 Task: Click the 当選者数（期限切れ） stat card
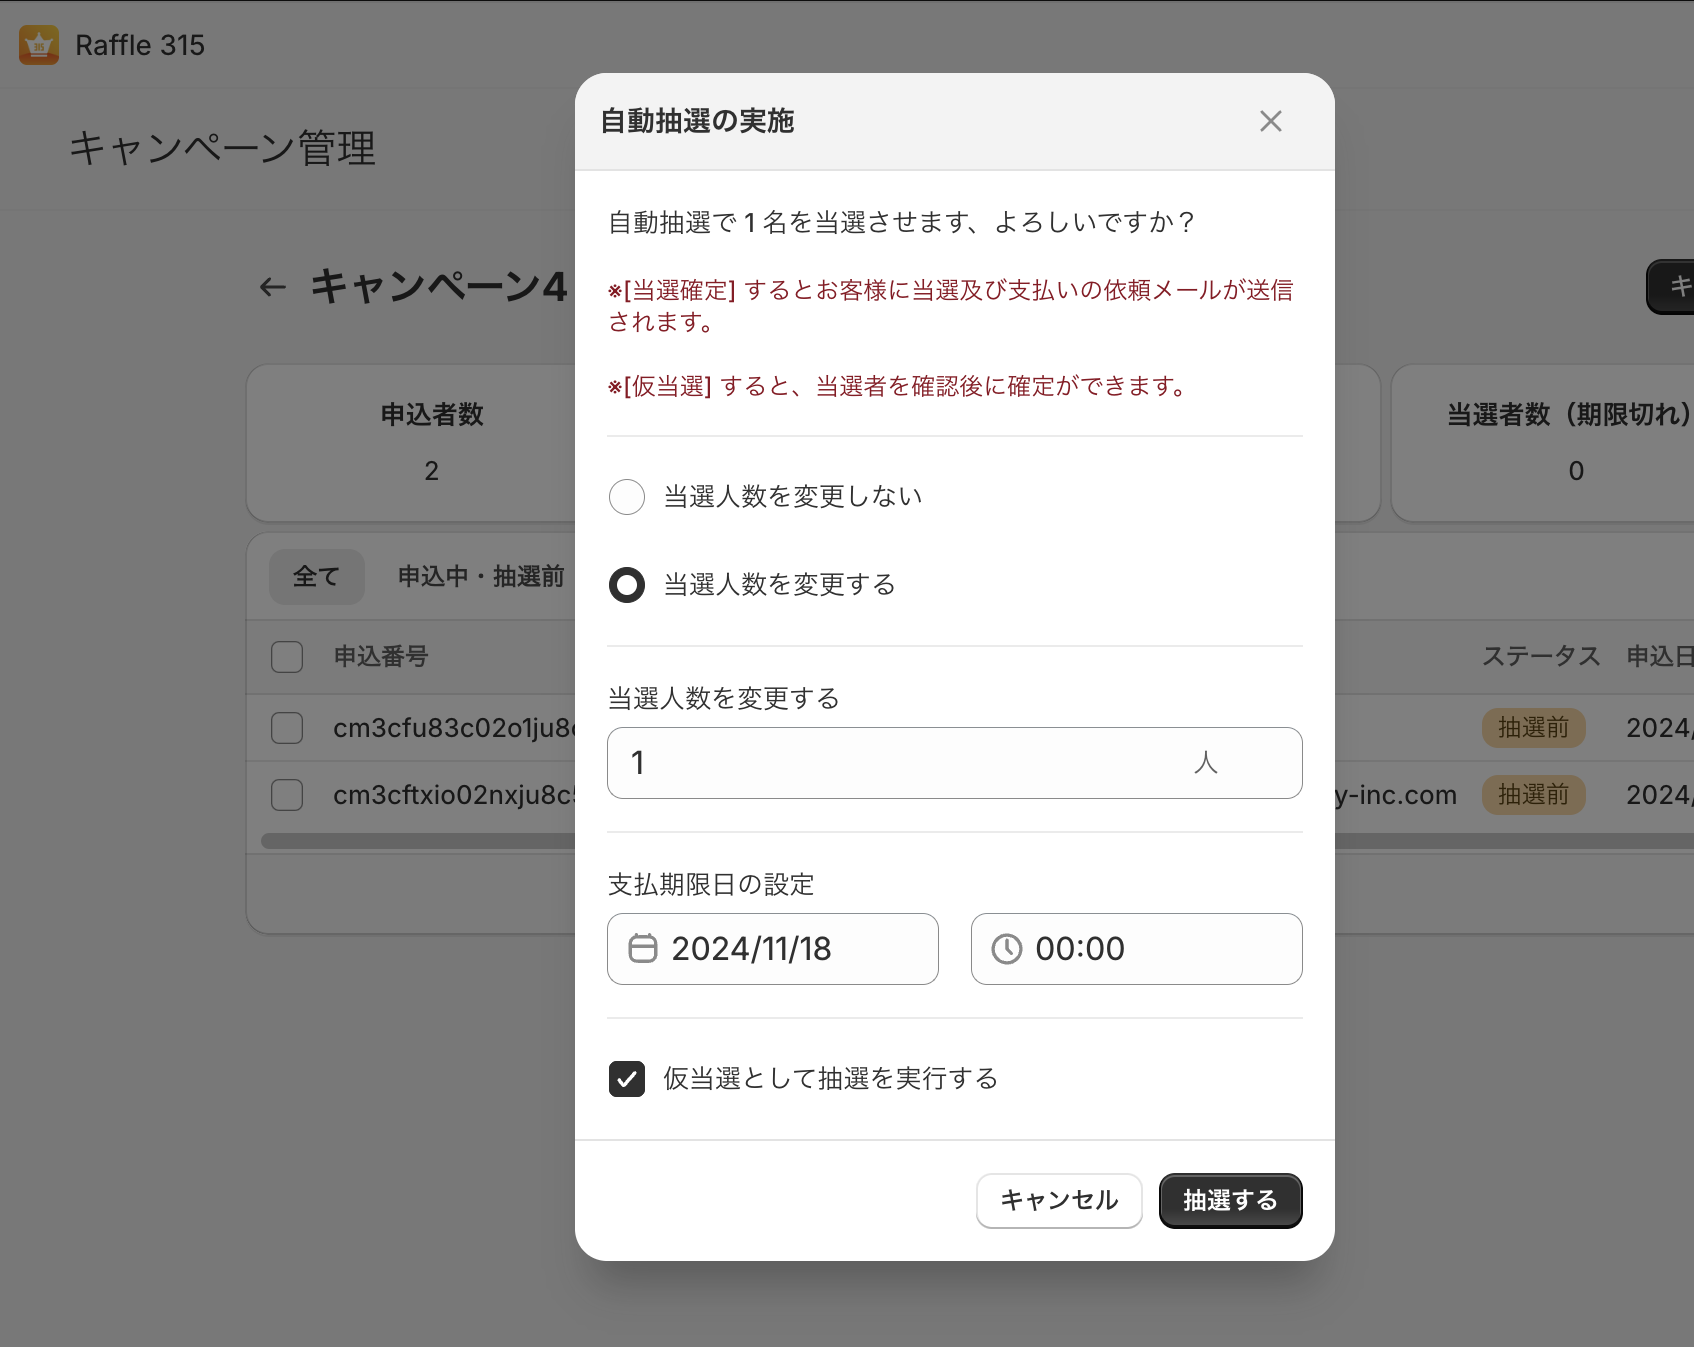[1543, 443]
